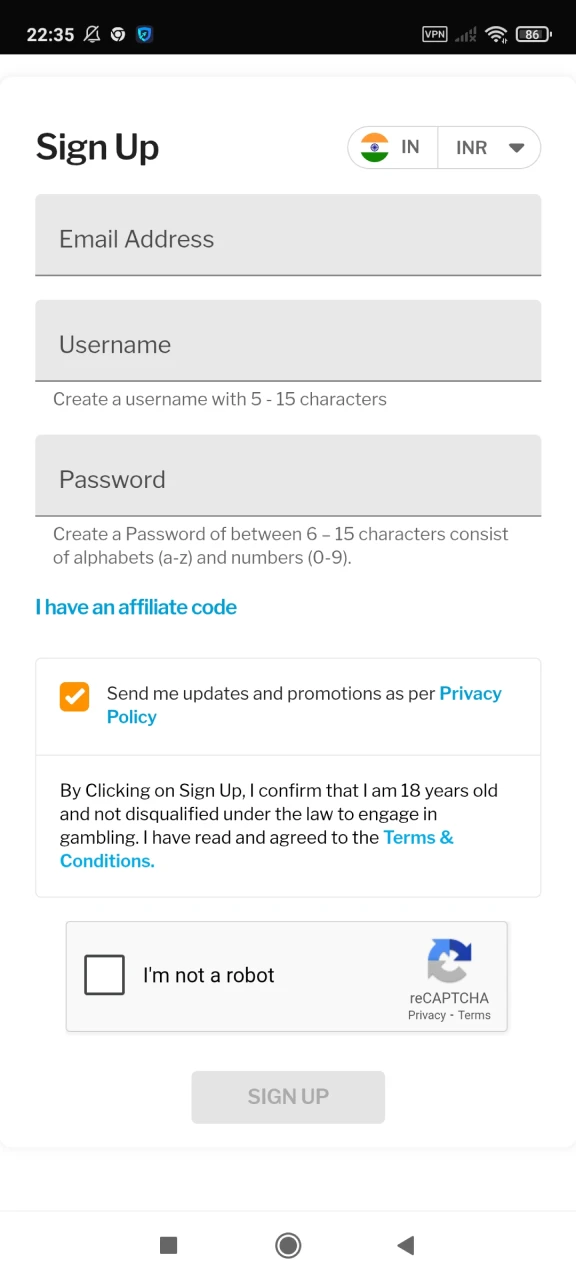Screen dimensions: 576x1280
Task: Focus the Username field
Action: [x=288, y=341]
